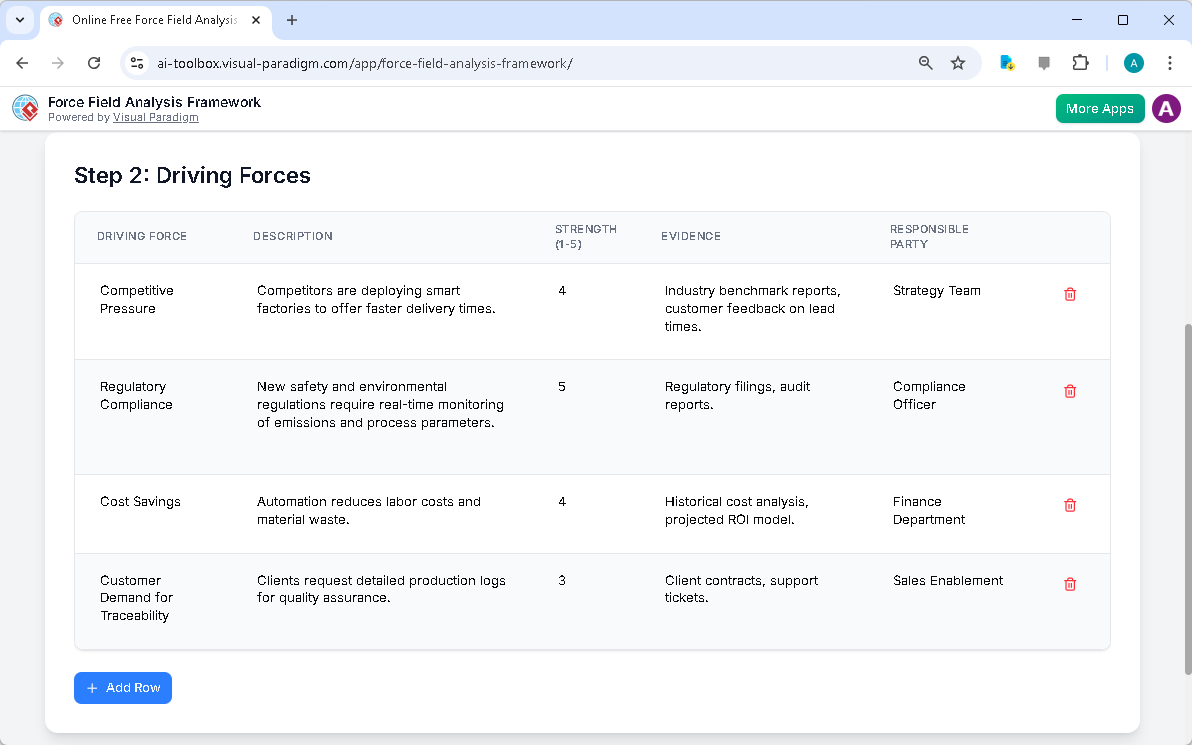Click the More Apps button
1192x745 pixels.
[1100, 108]
